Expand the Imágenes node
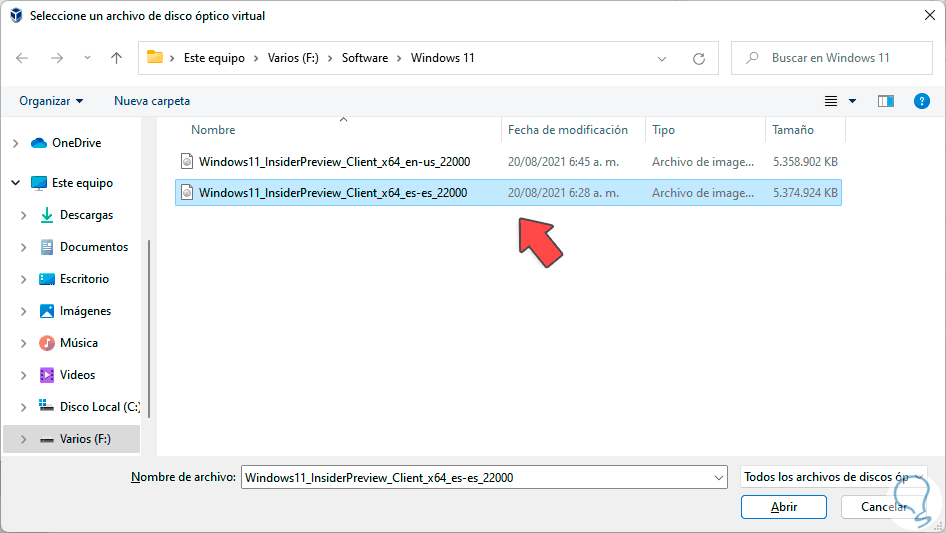 (x=24, y=311)
